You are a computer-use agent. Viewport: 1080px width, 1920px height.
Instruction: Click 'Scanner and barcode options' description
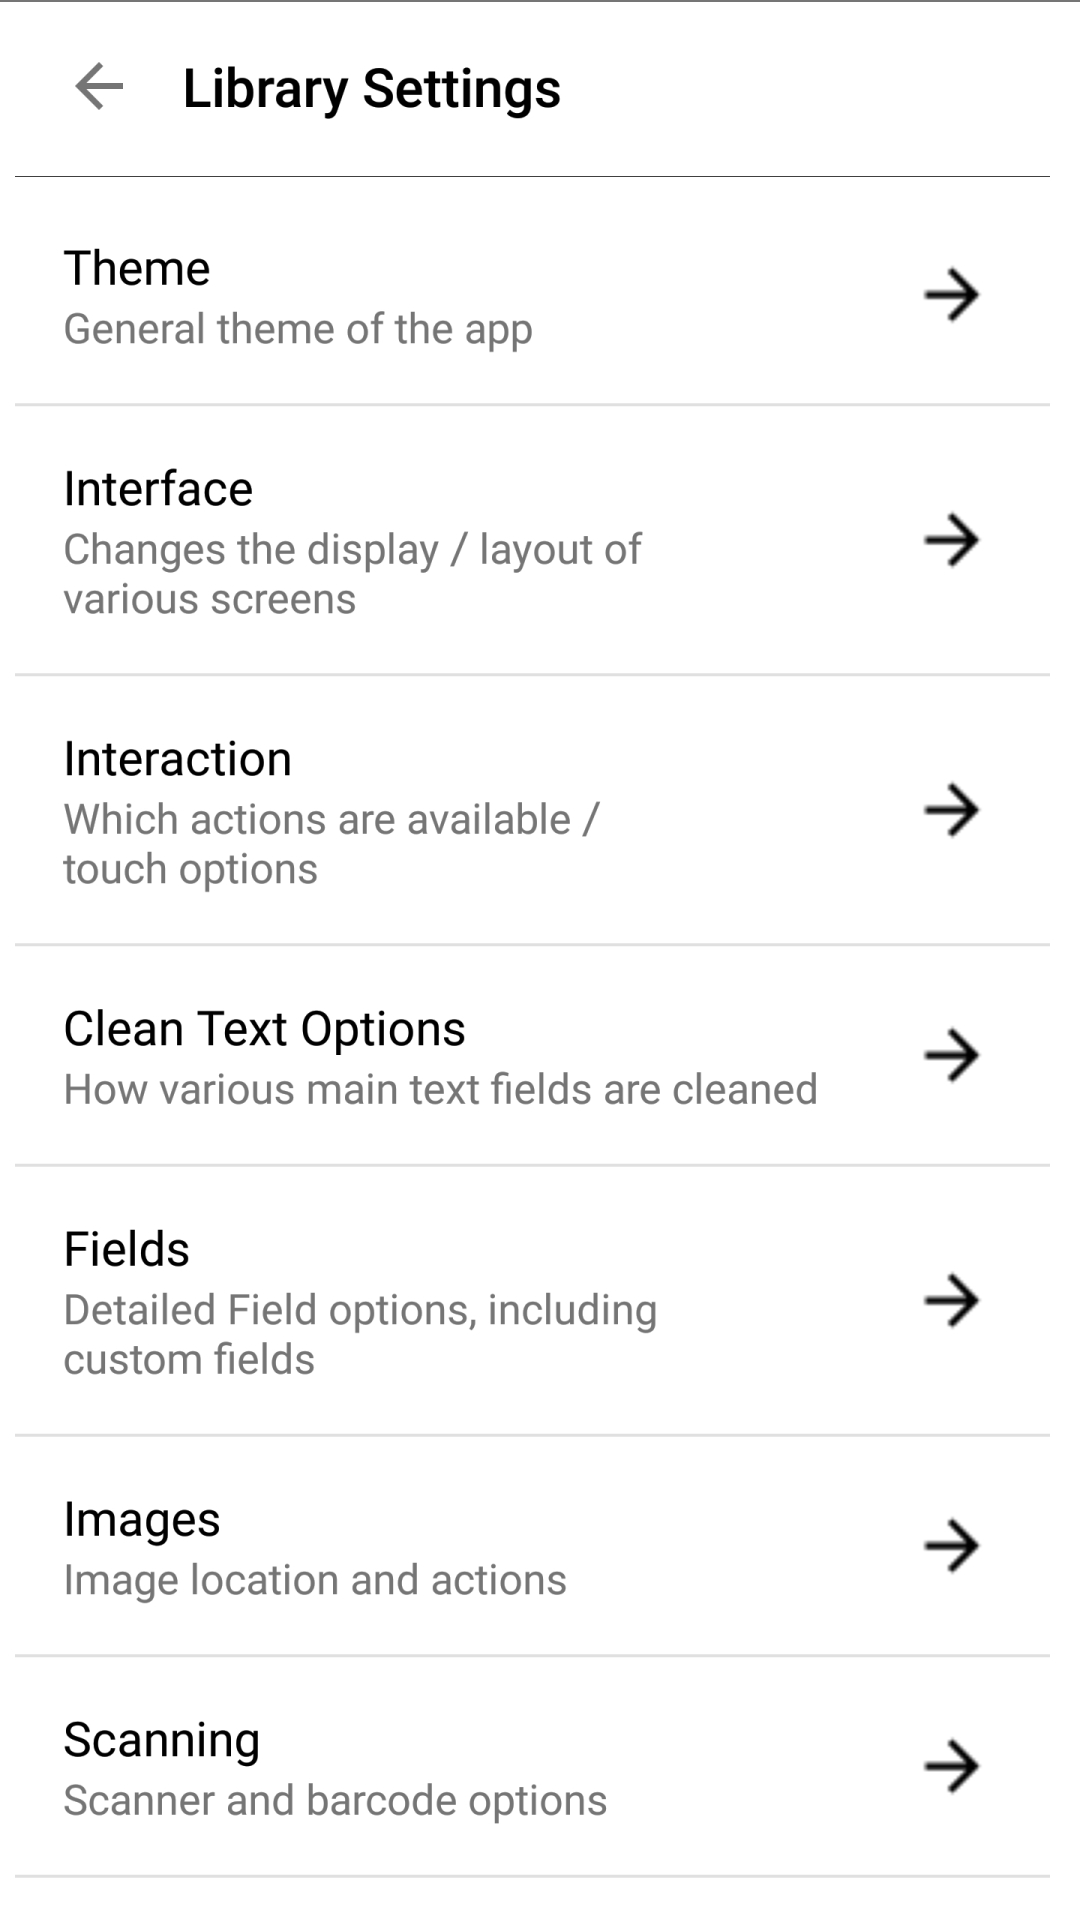[335, 1801]
